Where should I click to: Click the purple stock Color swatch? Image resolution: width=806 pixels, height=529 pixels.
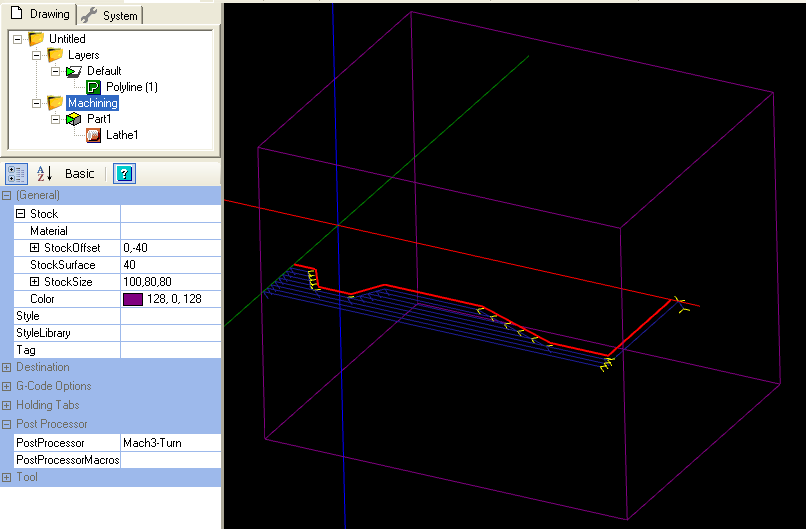(x=132, y=299)
